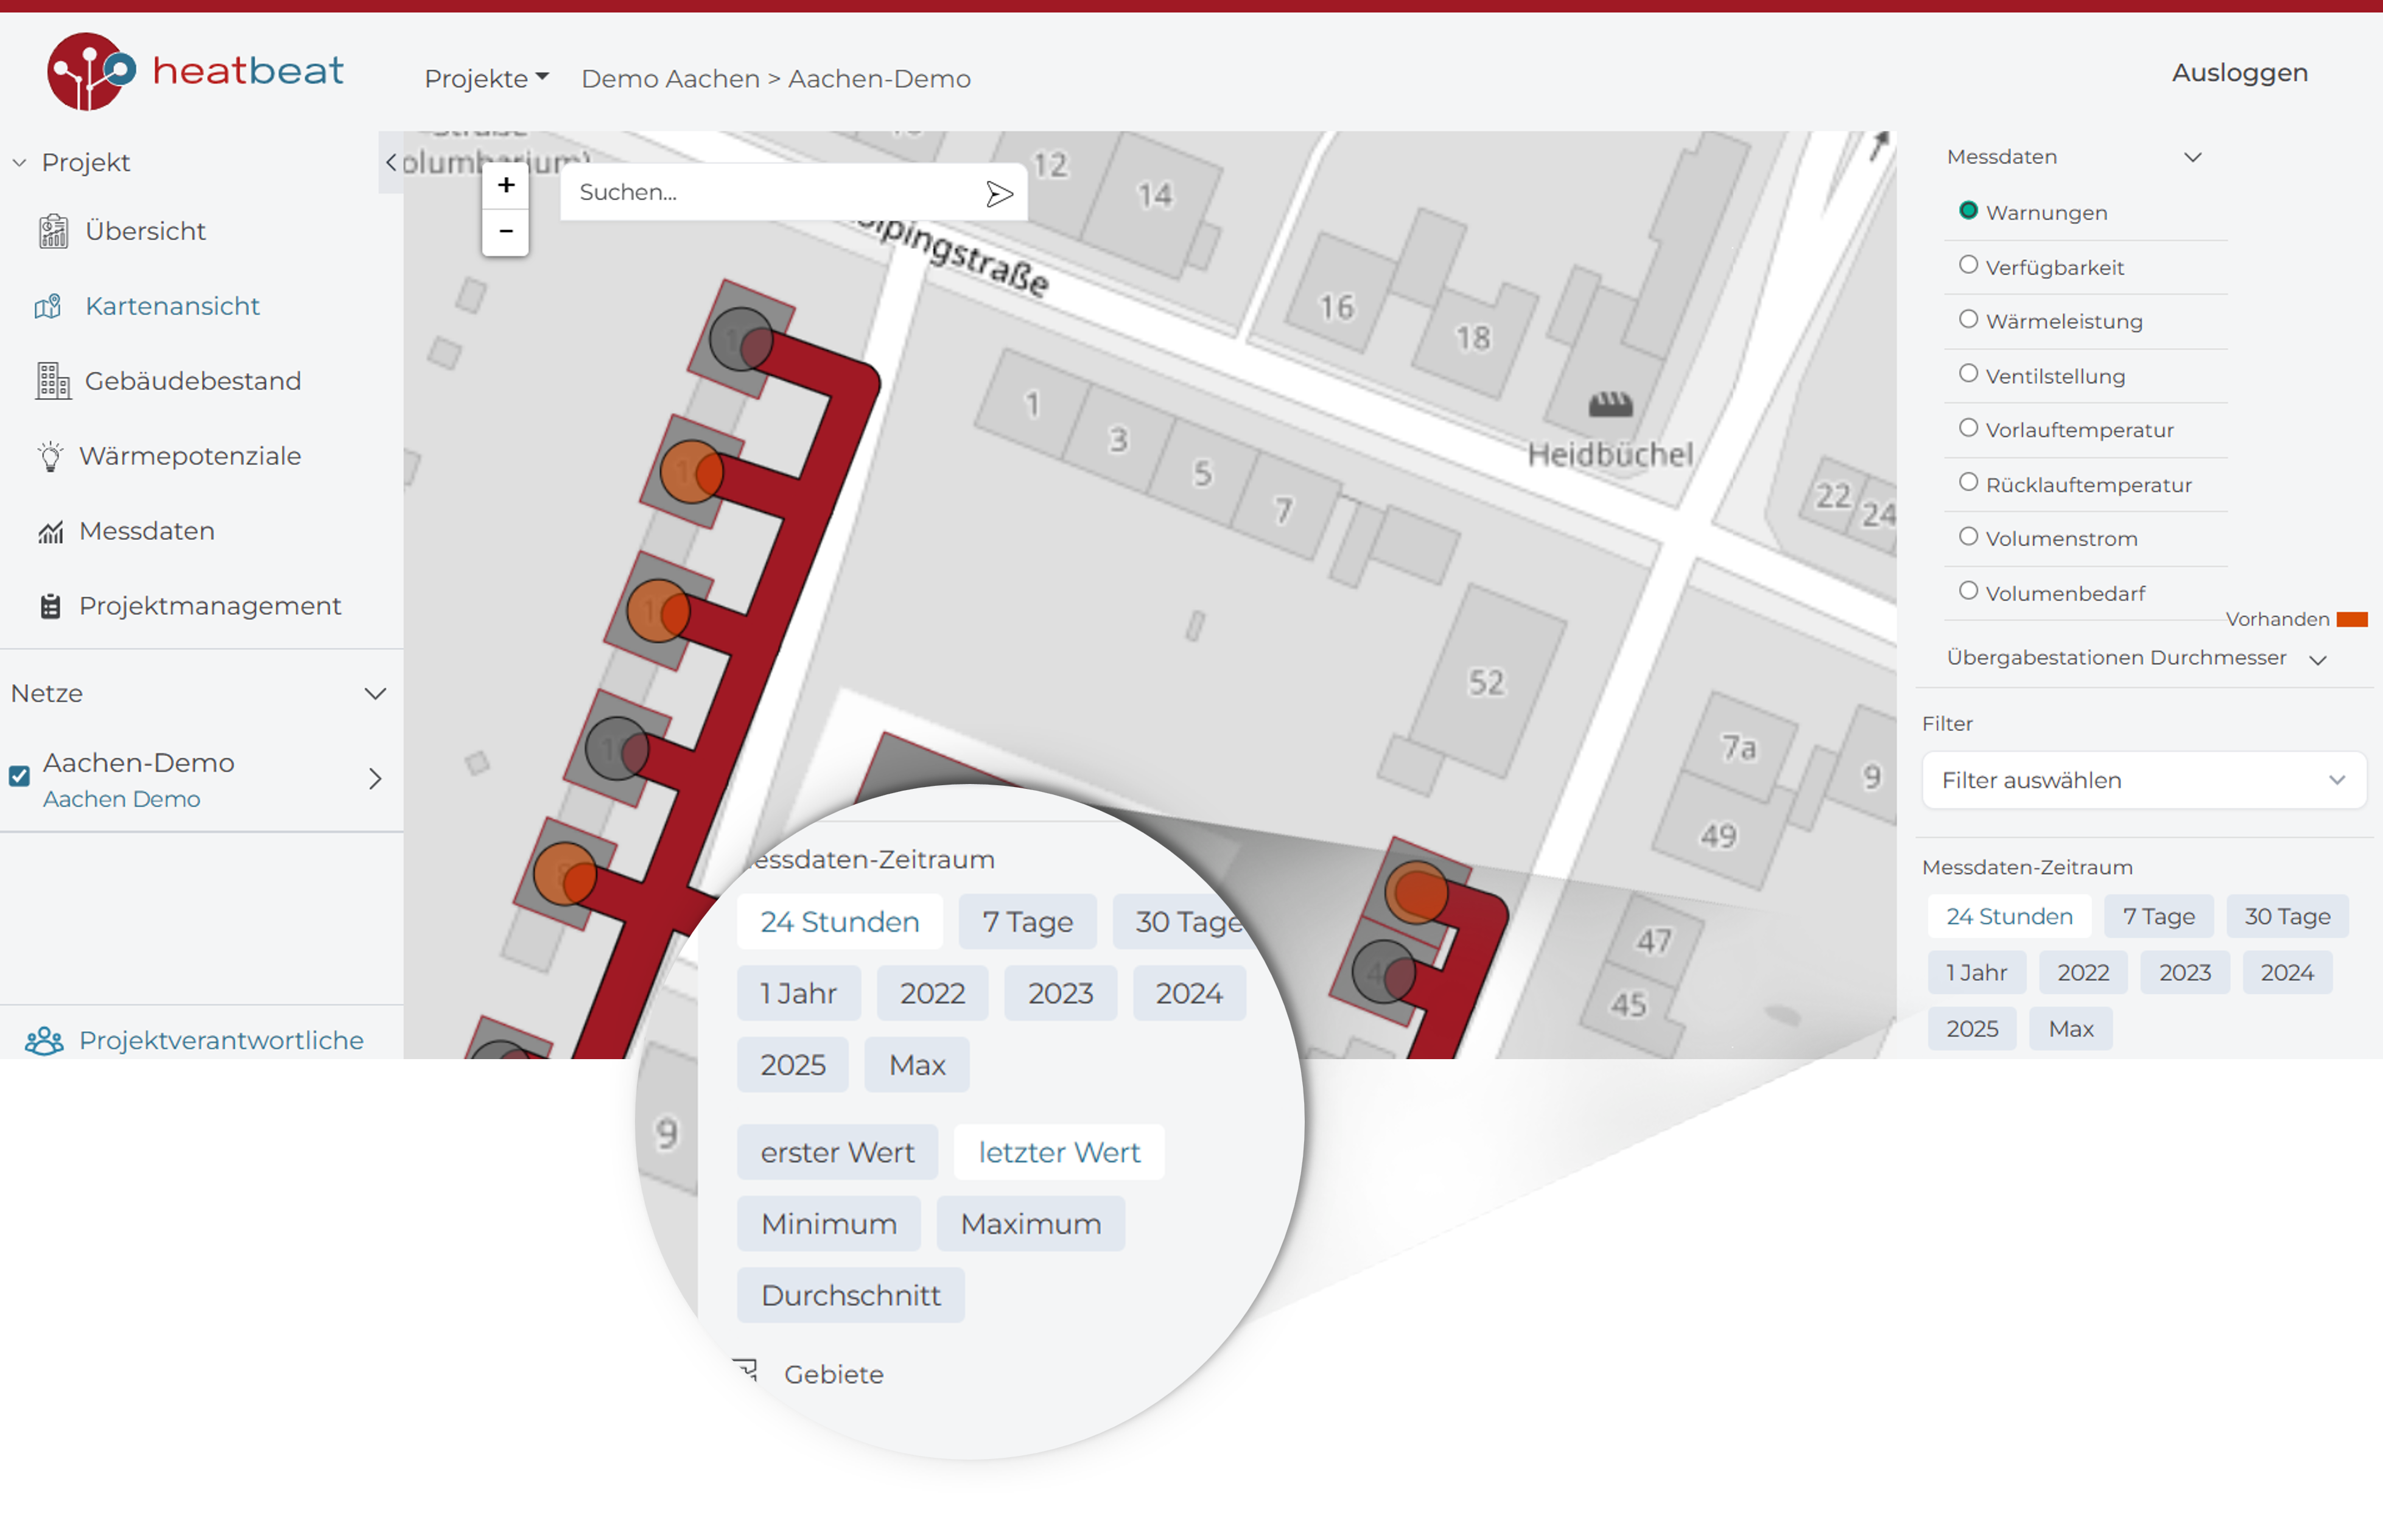Click the Projektmanagement clipboard icon

click(x=50, y=606)
